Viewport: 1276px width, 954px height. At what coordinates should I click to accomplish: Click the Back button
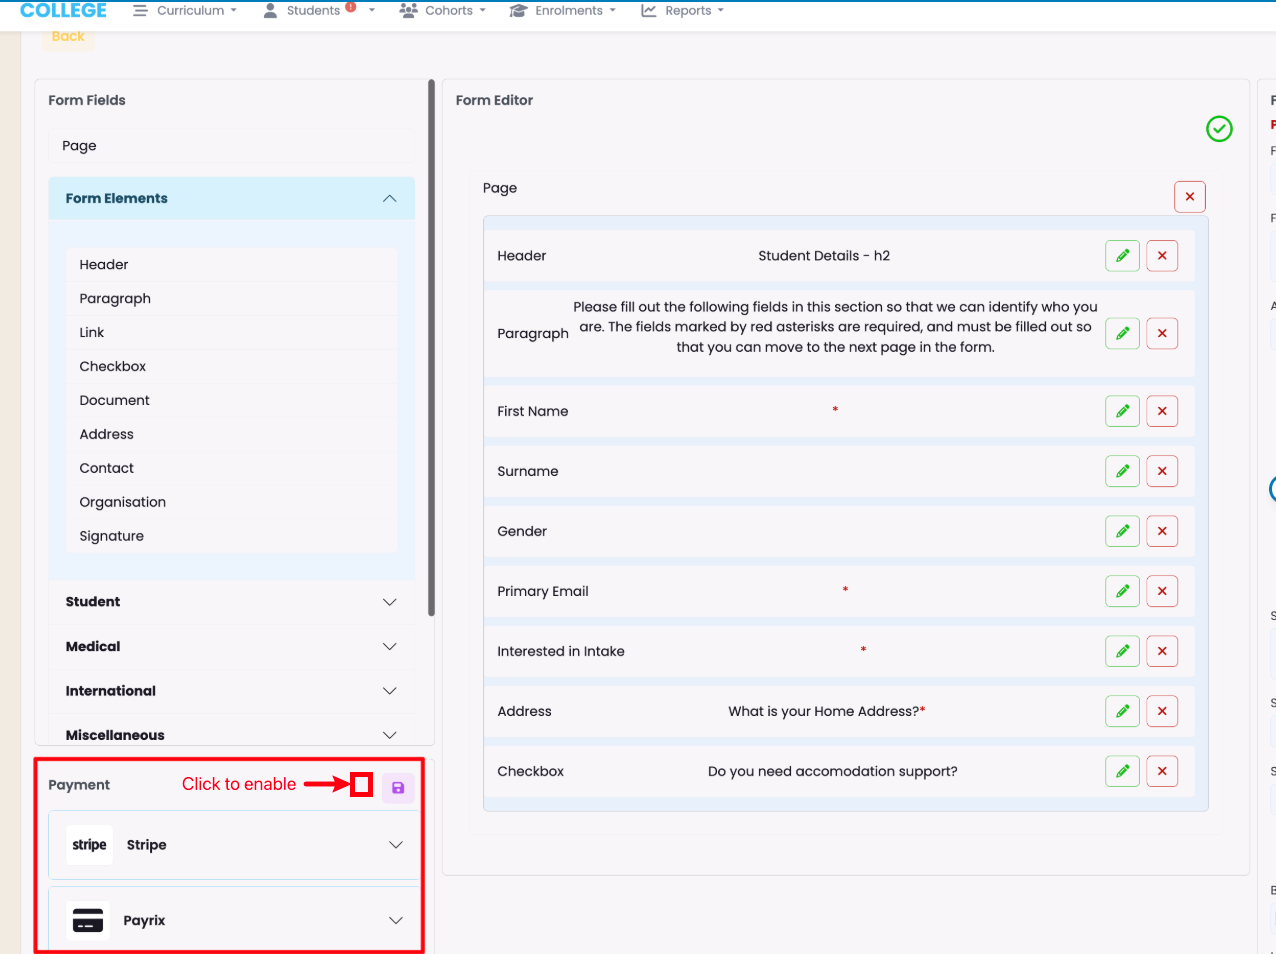[68, 37]
